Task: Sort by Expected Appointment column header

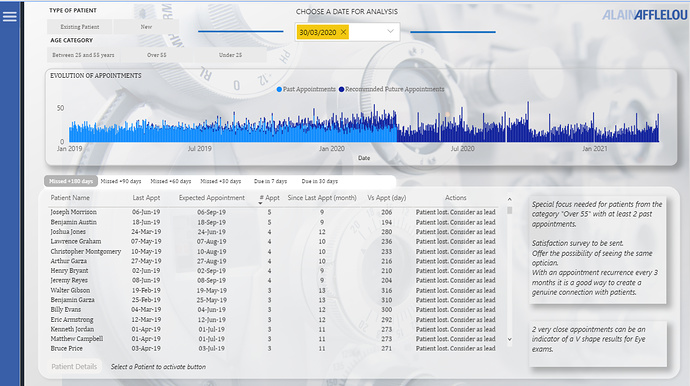Action: coord(212,198)
